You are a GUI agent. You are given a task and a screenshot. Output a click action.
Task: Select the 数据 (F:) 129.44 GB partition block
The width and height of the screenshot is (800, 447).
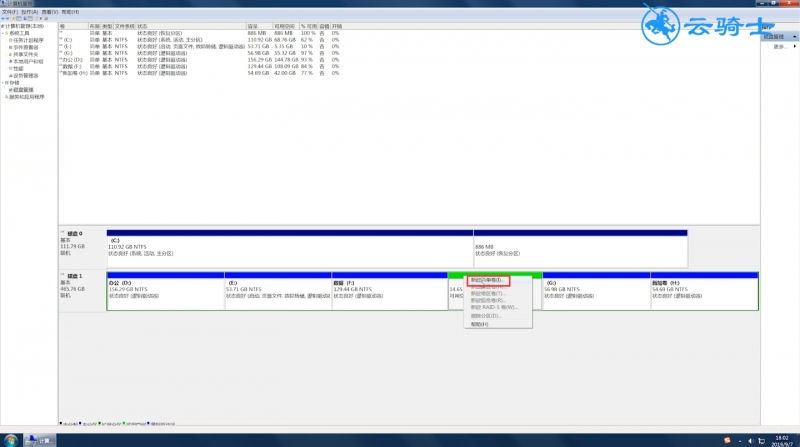(390, 291)
